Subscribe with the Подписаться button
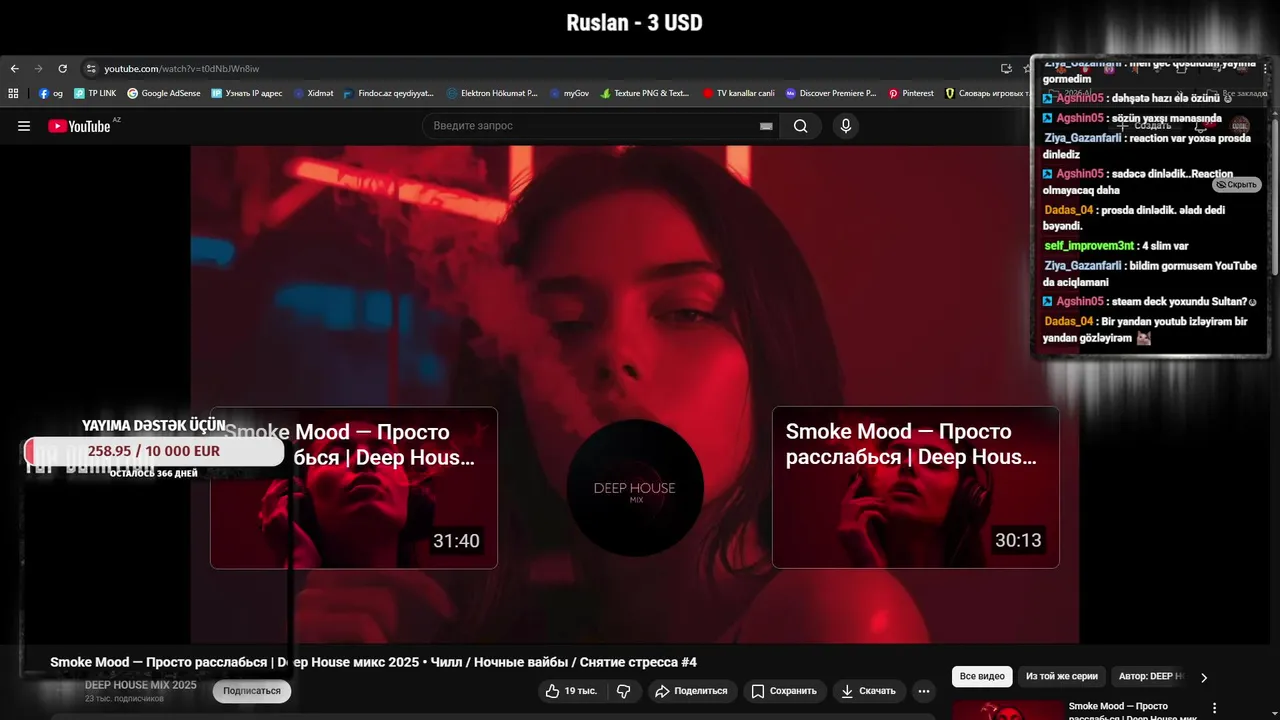Image resolution: width=1280 pixels, height=720 pixels. click(252, 691)
